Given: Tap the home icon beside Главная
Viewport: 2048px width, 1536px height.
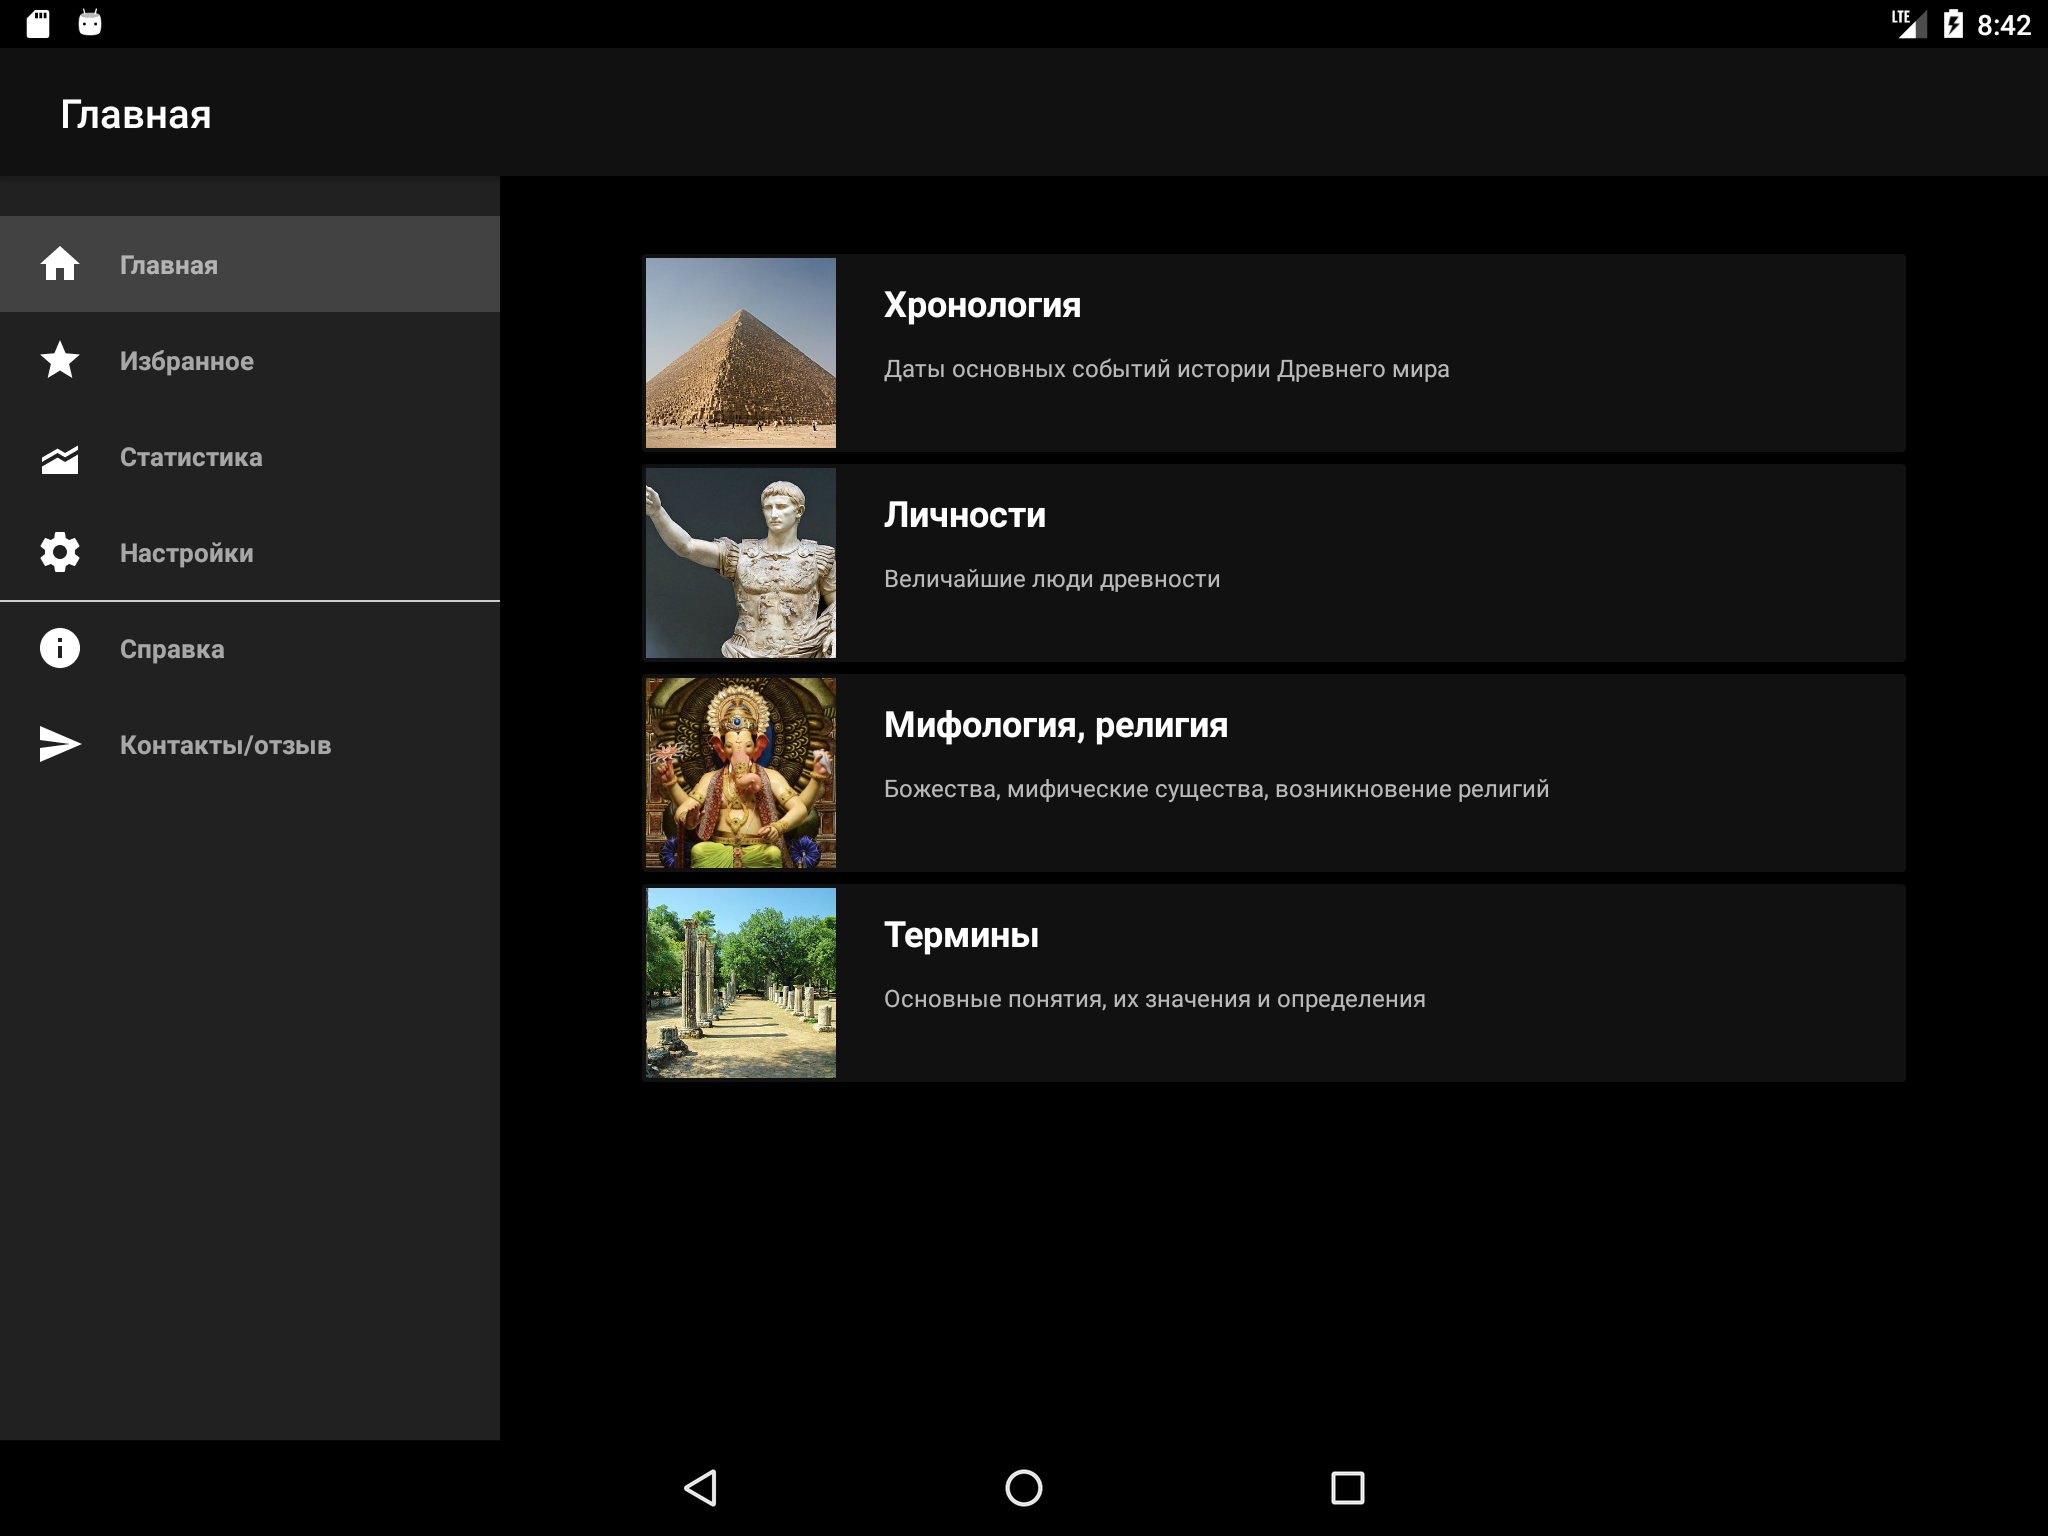Looking at the screenshot, I should [x=60, y=264].
